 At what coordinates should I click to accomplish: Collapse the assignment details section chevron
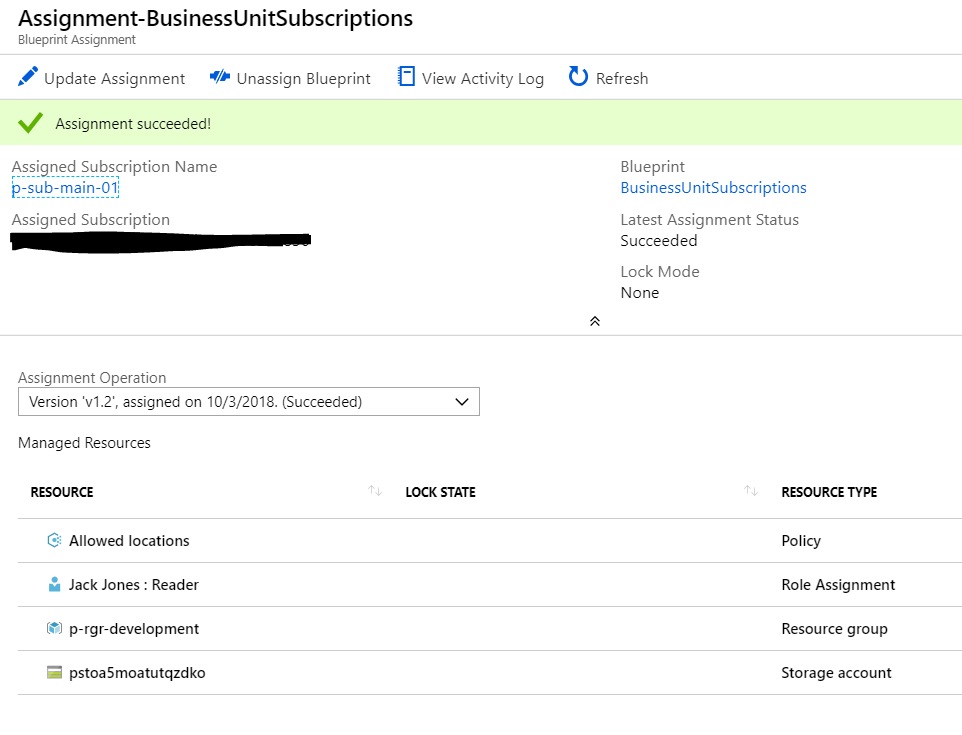(595, 321)
